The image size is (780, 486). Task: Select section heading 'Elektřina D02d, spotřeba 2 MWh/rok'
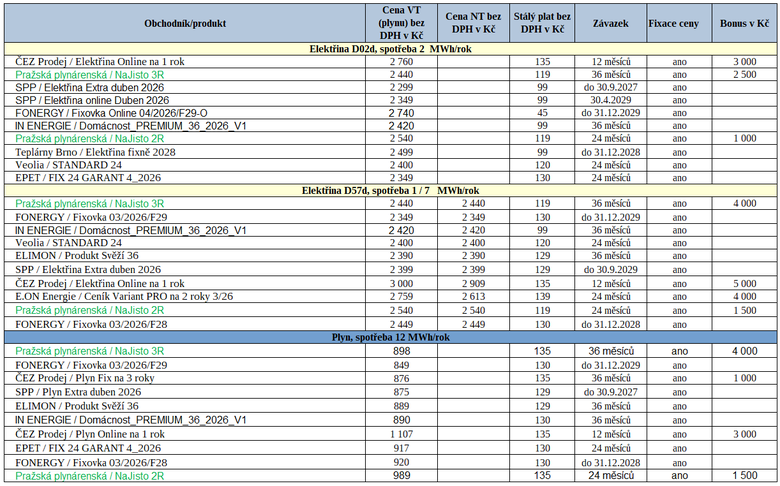390,49
